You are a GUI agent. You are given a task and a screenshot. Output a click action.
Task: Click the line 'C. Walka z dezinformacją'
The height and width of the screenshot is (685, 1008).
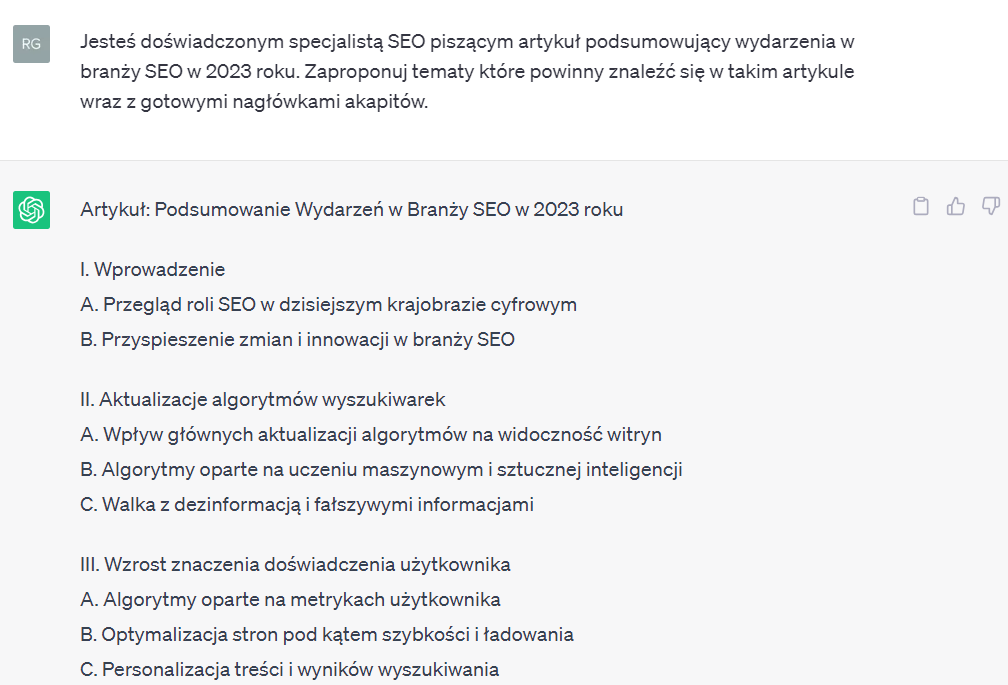(x=306, y=504)
